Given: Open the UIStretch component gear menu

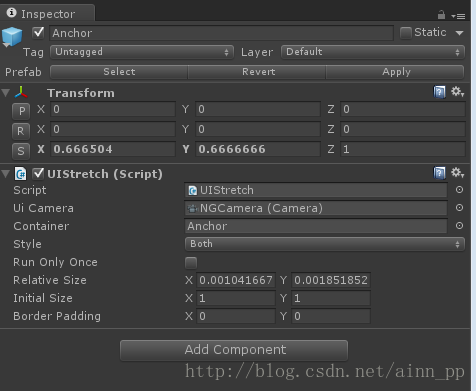Looking at the screenshot, I should coord(457,173).
